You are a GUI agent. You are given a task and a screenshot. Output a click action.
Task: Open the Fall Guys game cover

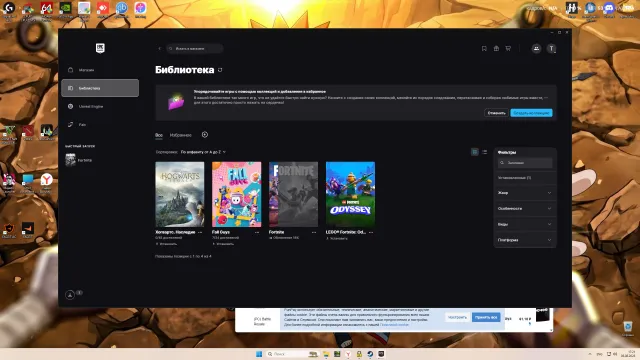point(236,194)
